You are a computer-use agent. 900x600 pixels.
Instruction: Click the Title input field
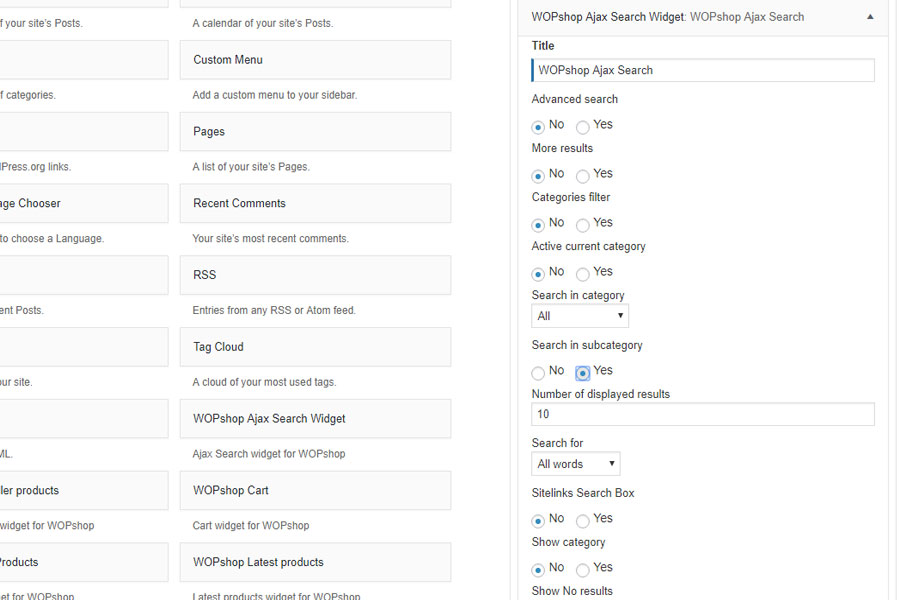[703, 70]
